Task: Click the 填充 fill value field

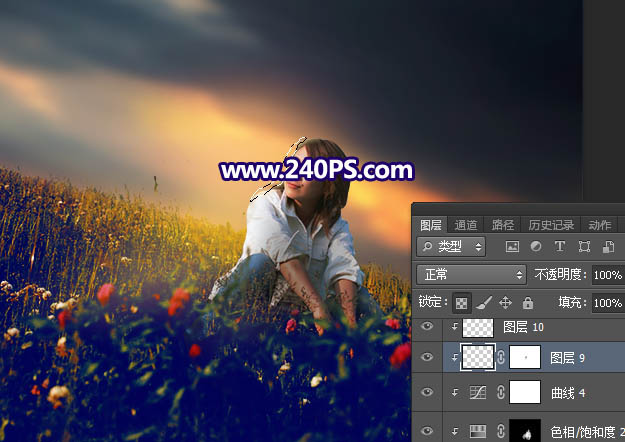Action: [x=606, y=302]
